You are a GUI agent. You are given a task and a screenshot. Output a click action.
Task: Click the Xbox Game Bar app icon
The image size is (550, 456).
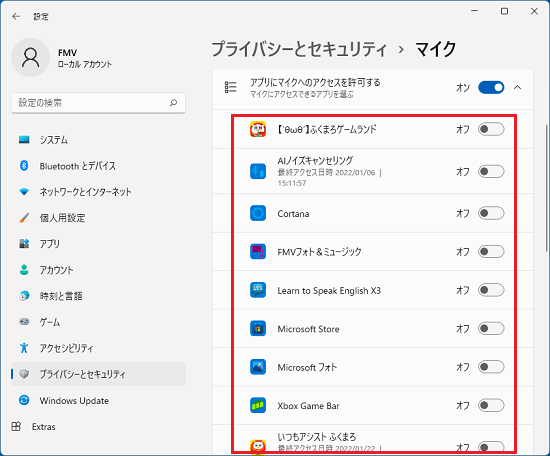tap(258, 405)
